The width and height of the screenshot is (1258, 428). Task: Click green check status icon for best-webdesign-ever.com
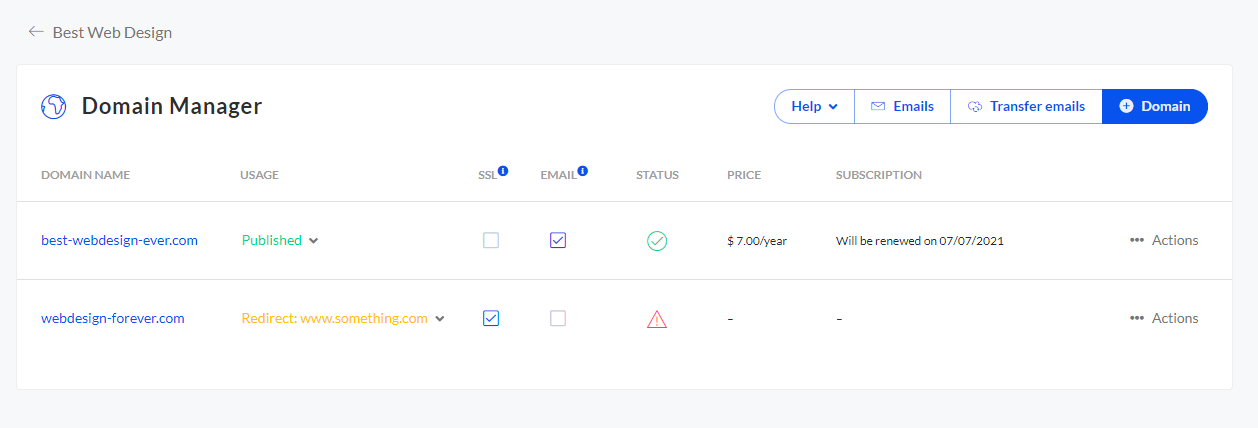click(x=657, y=241)
